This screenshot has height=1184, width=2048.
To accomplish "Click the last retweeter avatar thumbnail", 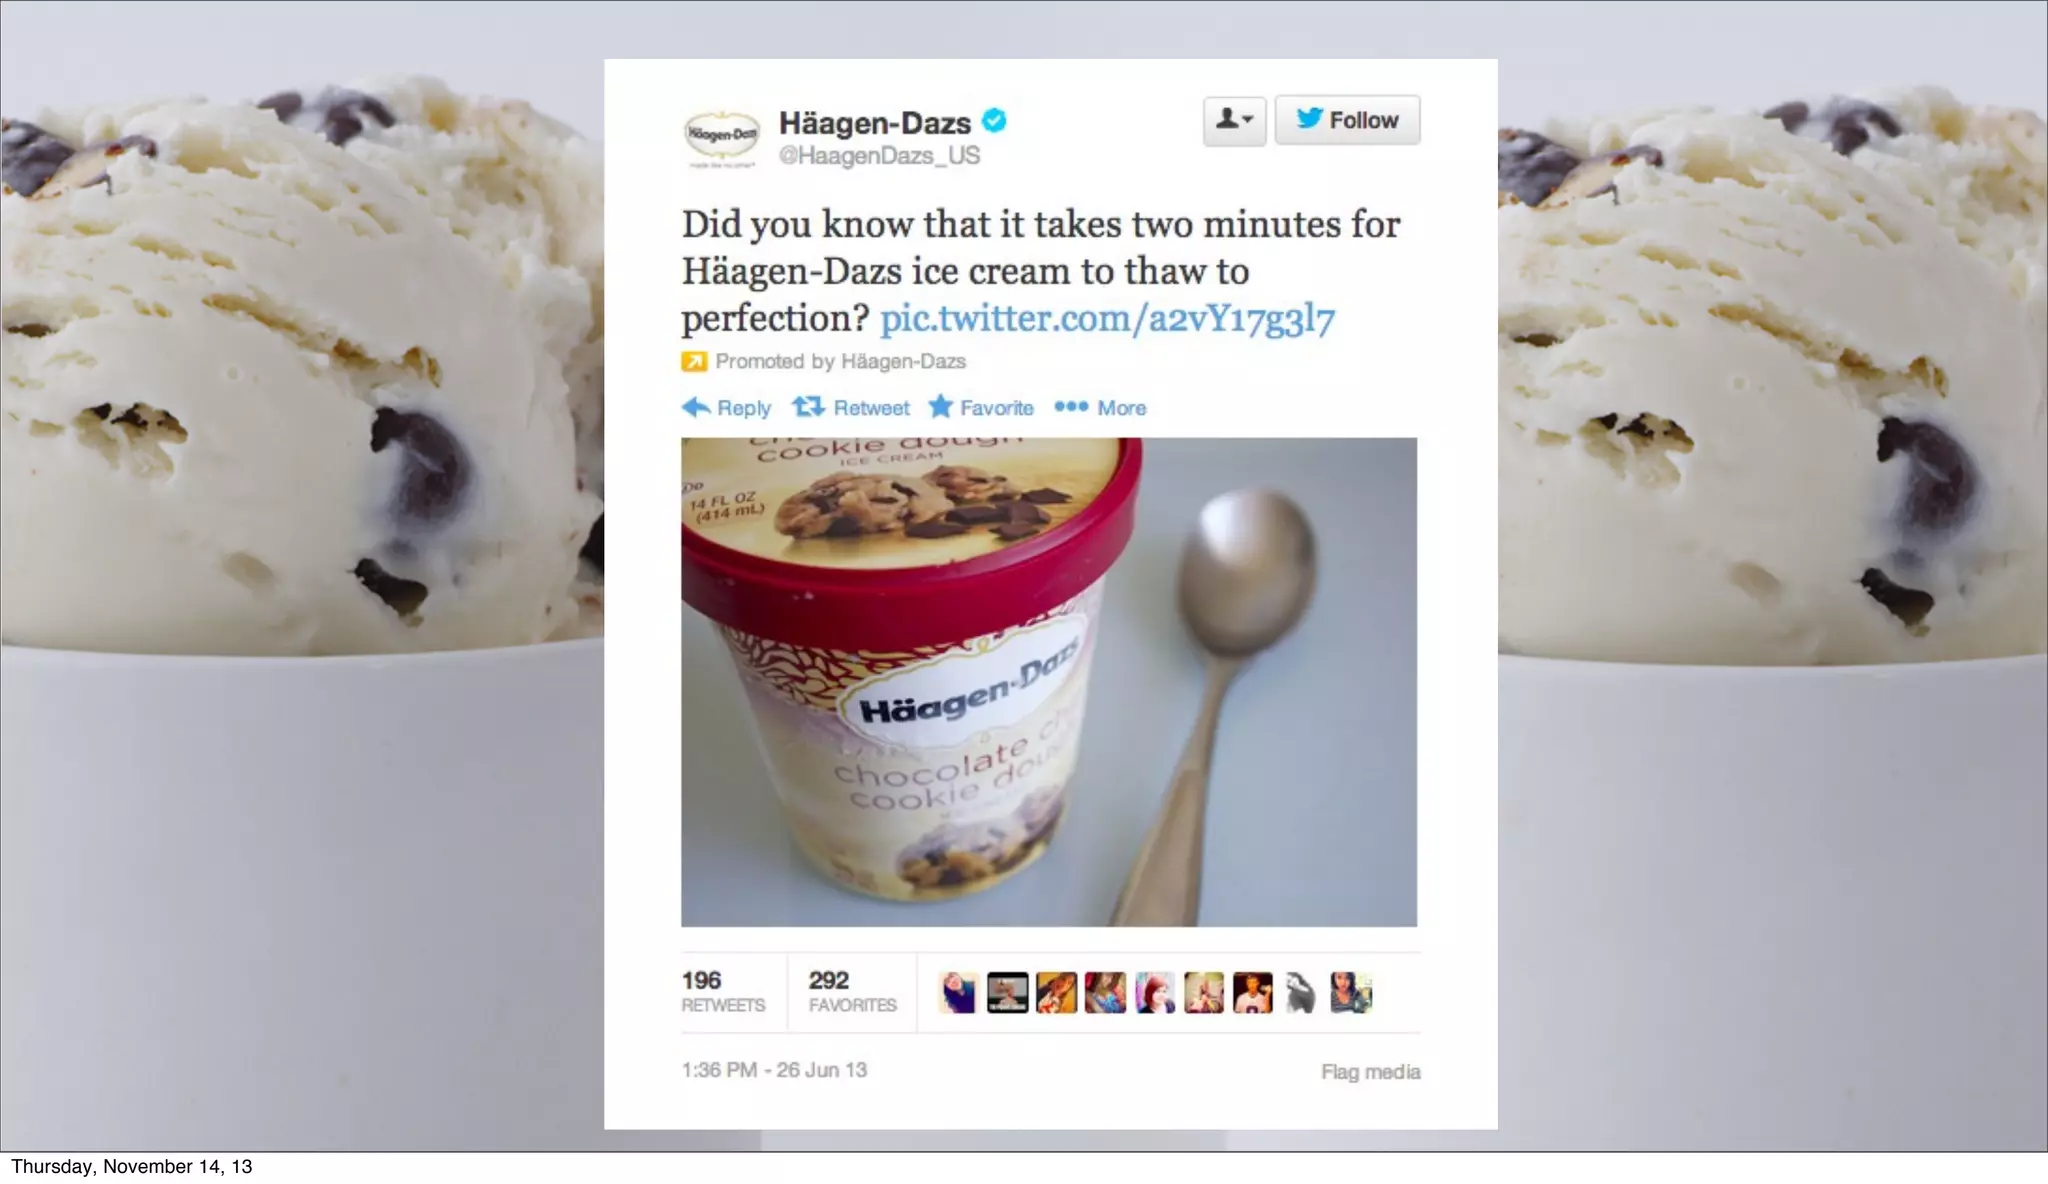I will pos(1351,993).
